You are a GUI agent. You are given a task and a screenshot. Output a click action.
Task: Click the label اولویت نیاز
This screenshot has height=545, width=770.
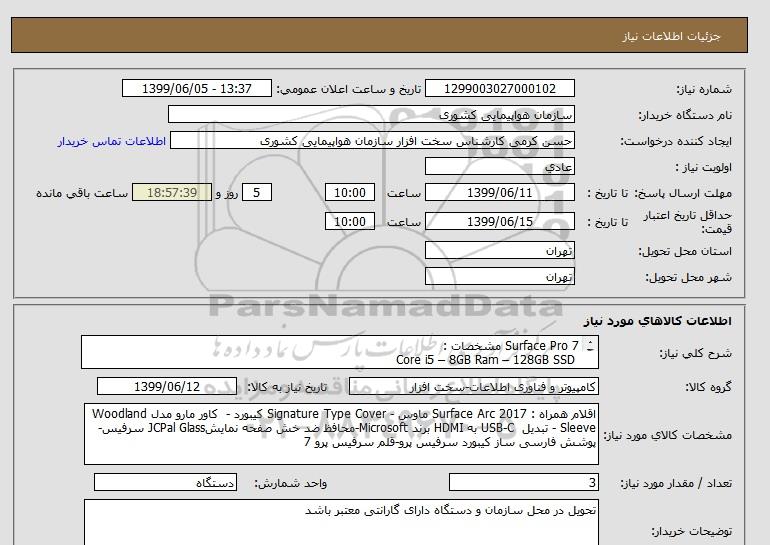tap(704, 167)
